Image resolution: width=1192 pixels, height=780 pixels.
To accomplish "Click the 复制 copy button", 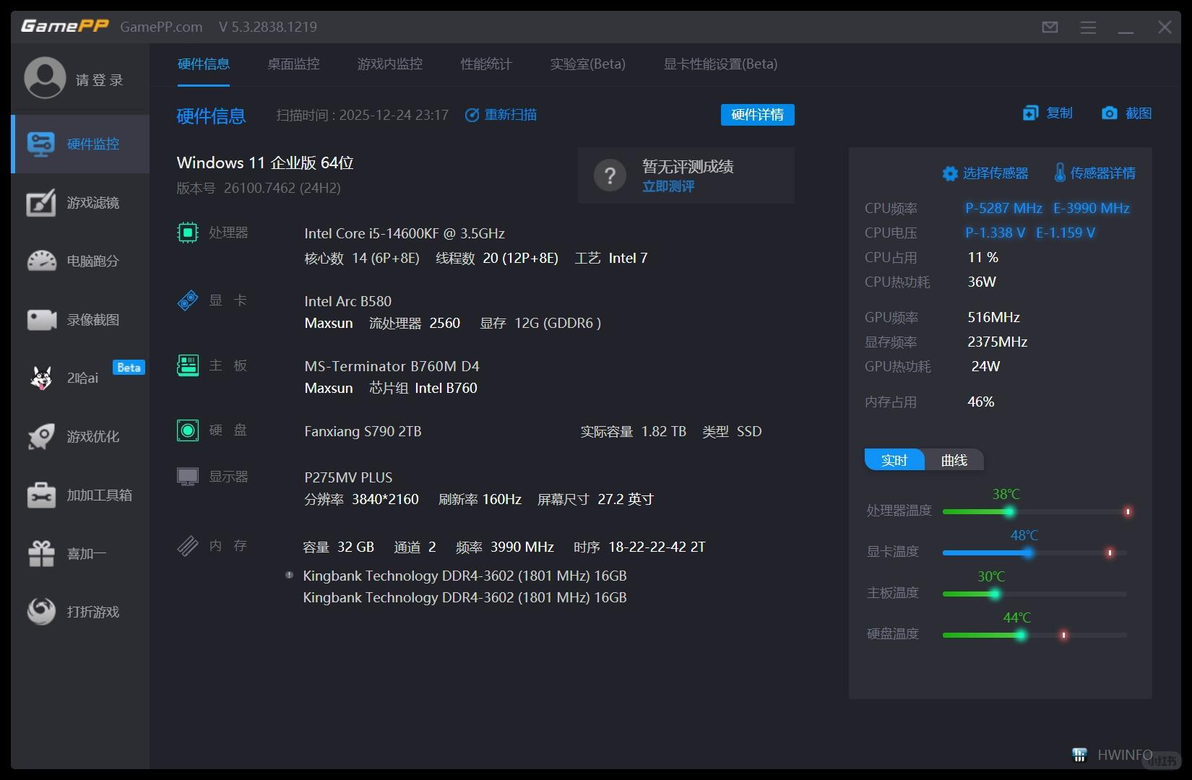I will 1048,113.
